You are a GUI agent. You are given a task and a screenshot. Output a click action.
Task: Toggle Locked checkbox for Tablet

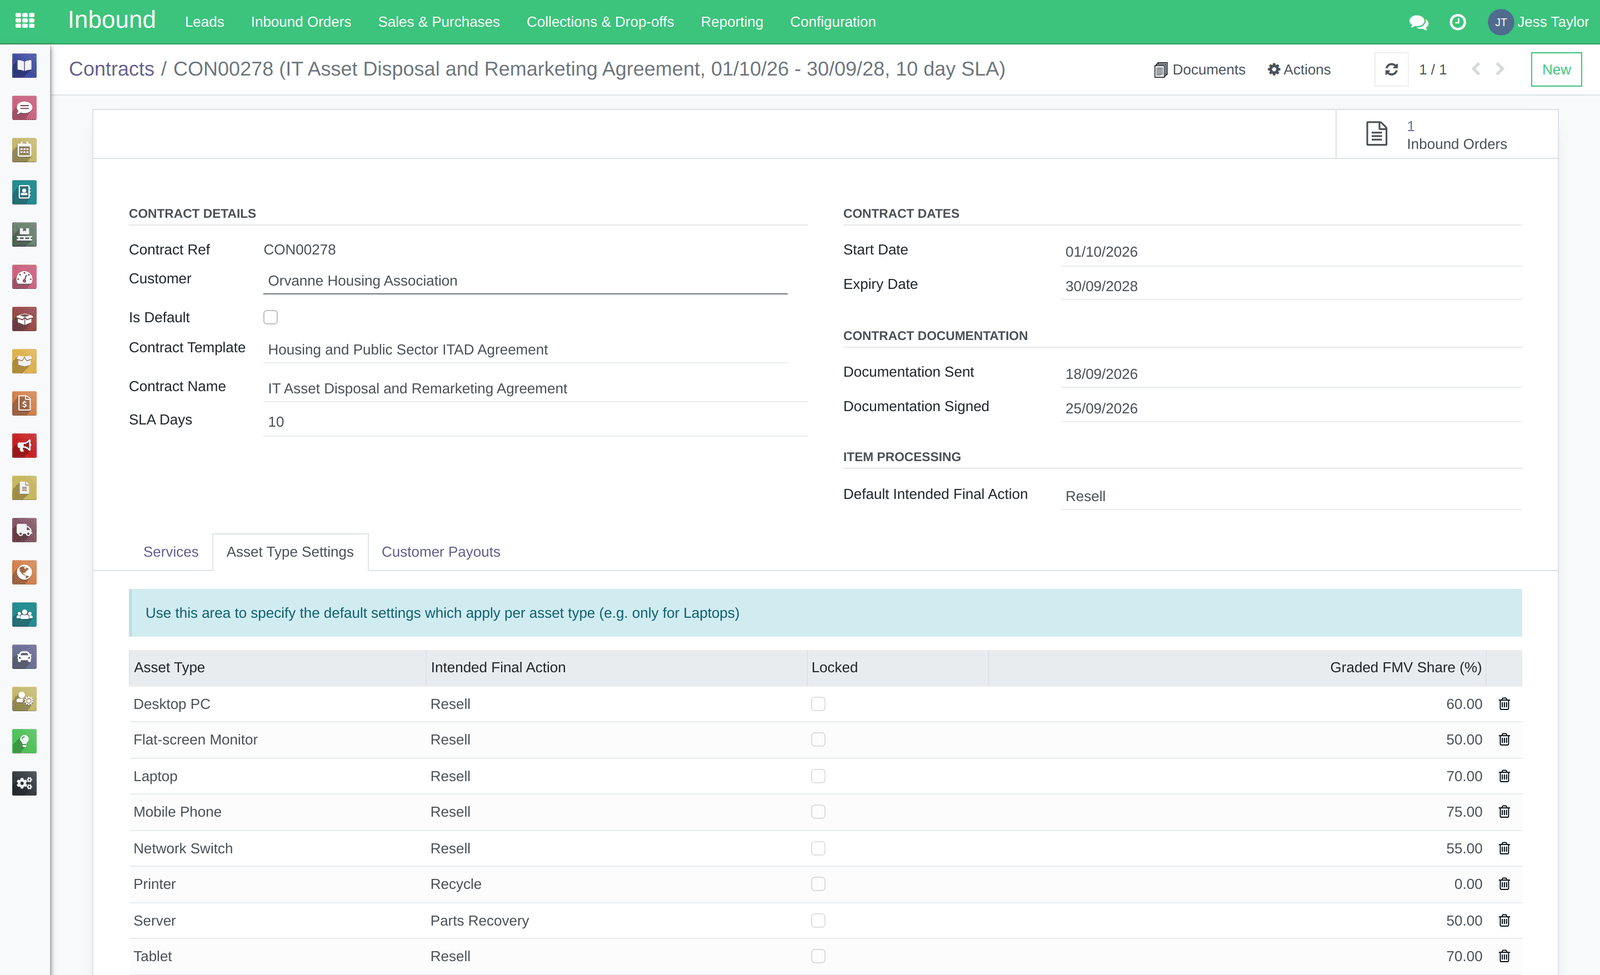coord(818,956)
